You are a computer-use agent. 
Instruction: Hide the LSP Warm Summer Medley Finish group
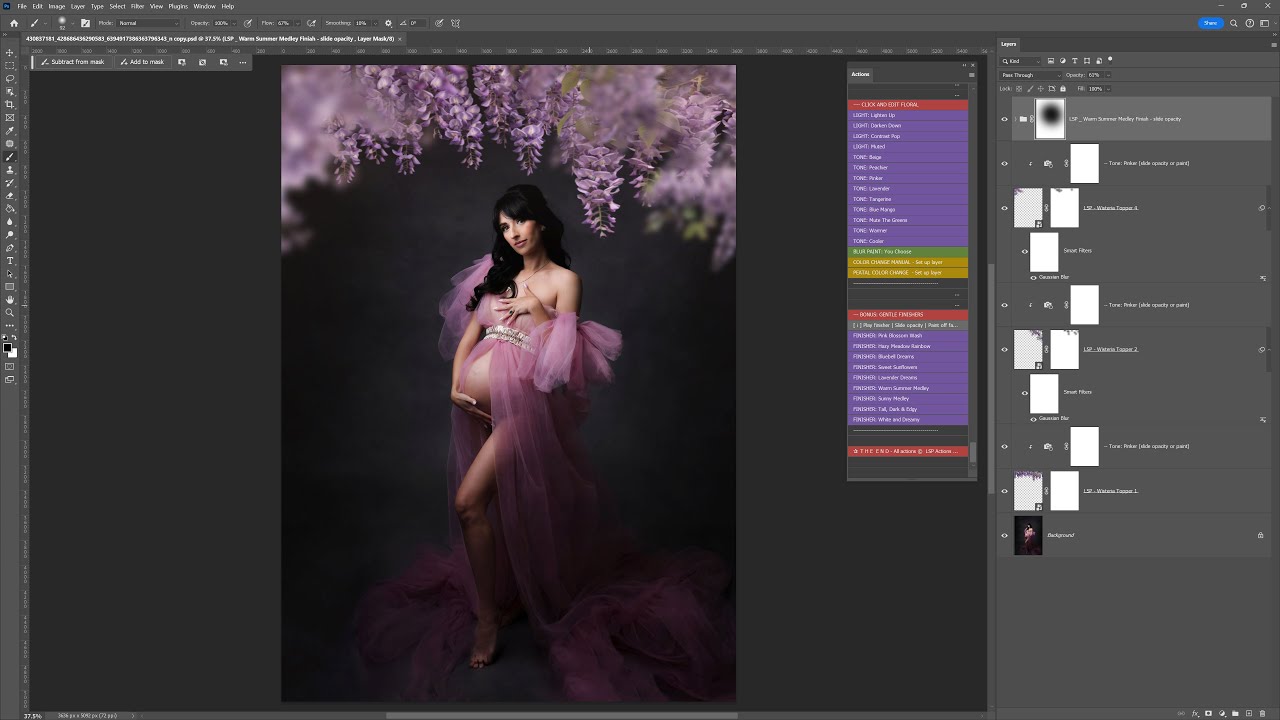[1005, 119]
